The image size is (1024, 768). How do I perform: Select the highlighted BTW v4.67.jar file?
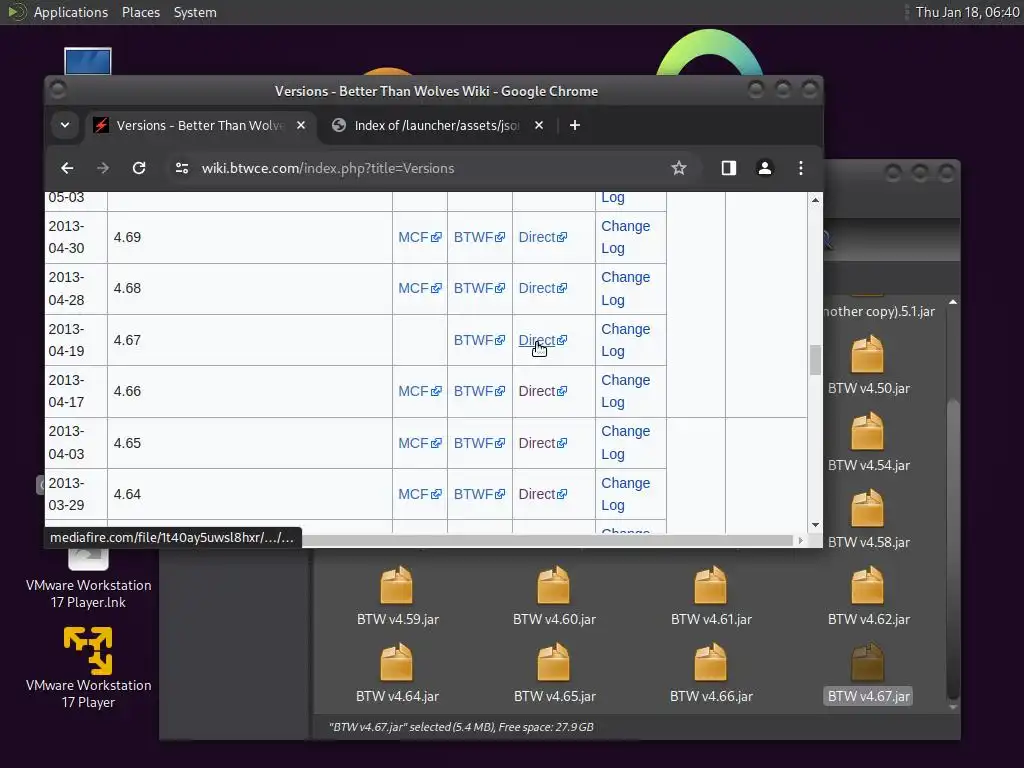click(x=868, y=674)
